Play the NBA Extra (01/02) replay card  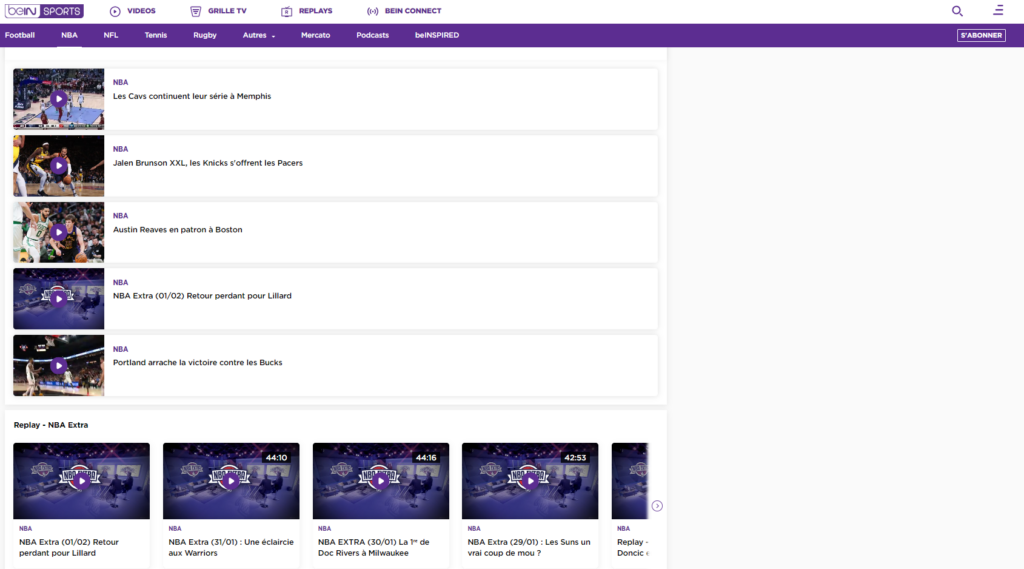(x=82, y=481)
